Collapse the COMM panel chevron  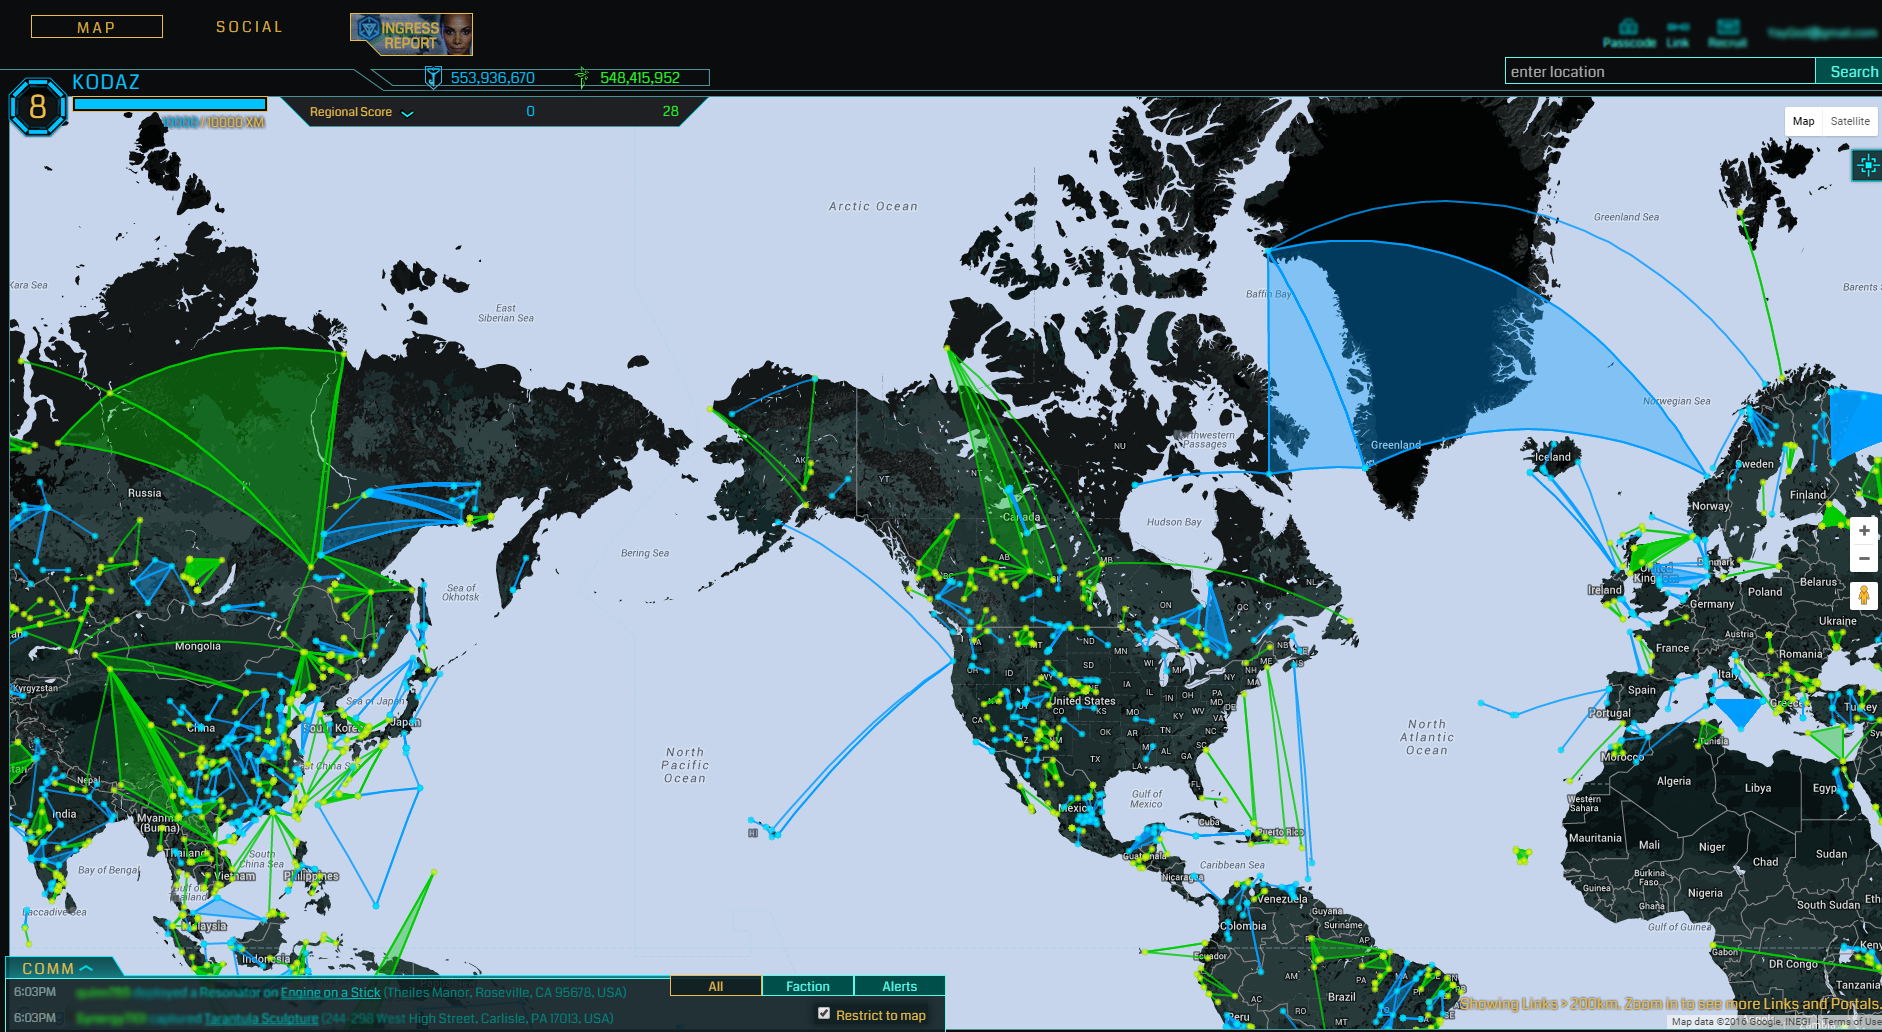[x=86, y=968]
